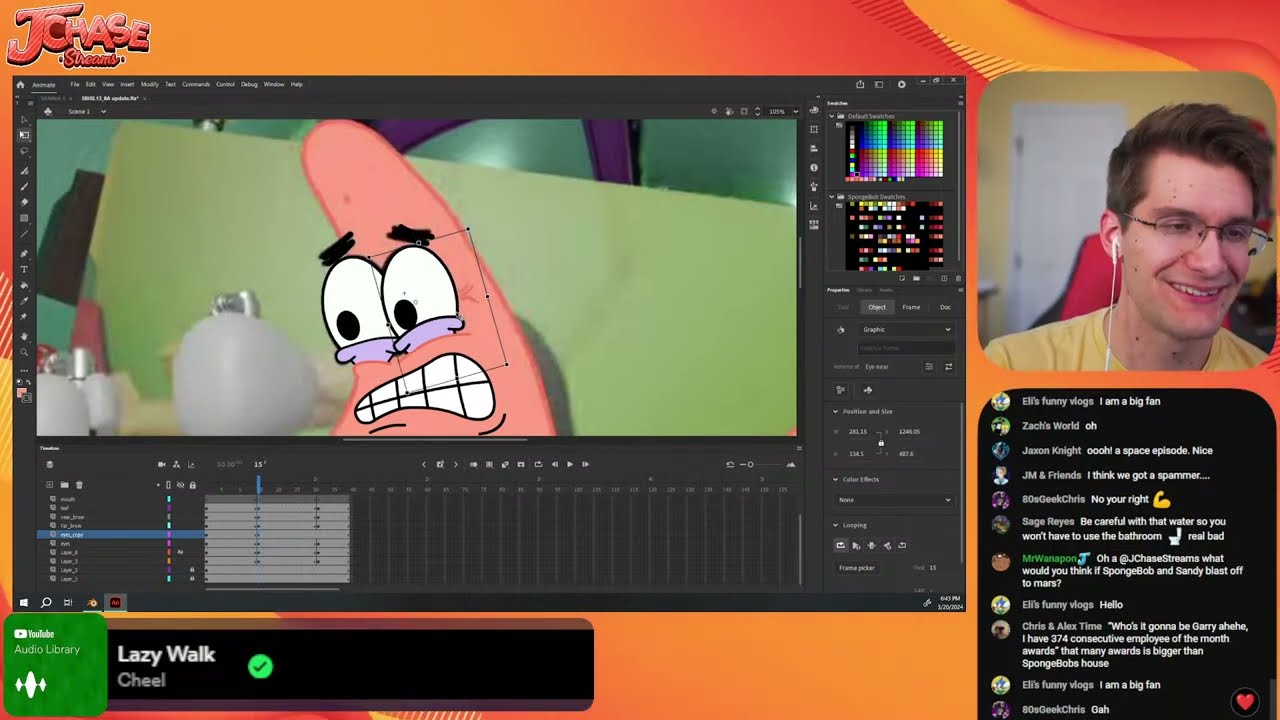Select the Selection arrow tool

[x=24, y=119]
